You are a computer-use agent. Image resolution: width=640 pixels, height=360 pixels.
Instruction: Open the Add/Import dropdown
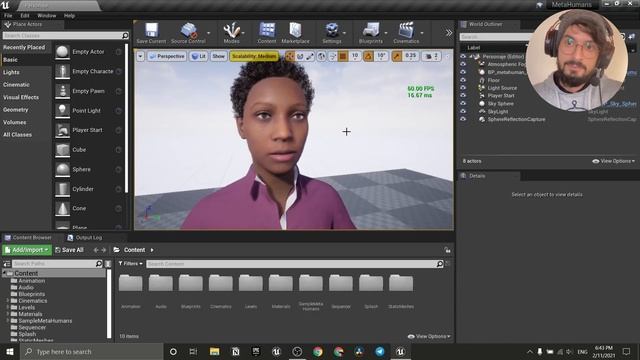27,250
